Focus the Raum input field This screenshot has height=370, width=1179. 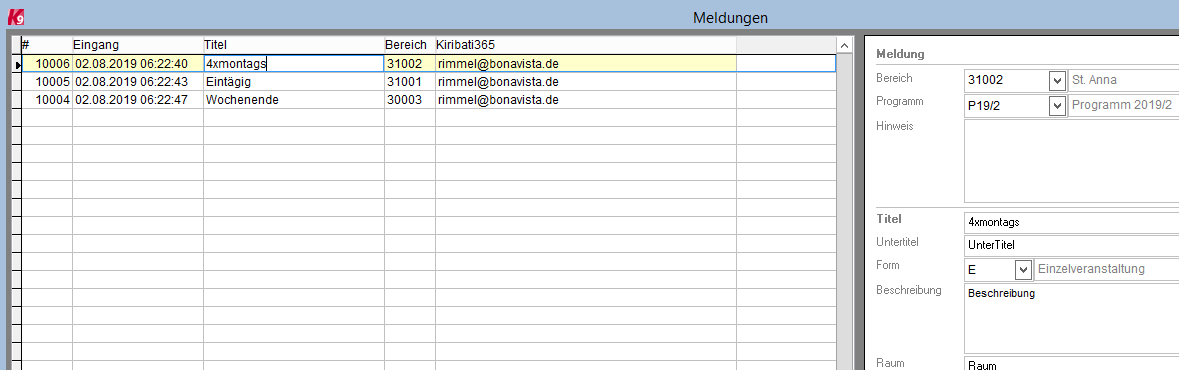point(1071,365)
